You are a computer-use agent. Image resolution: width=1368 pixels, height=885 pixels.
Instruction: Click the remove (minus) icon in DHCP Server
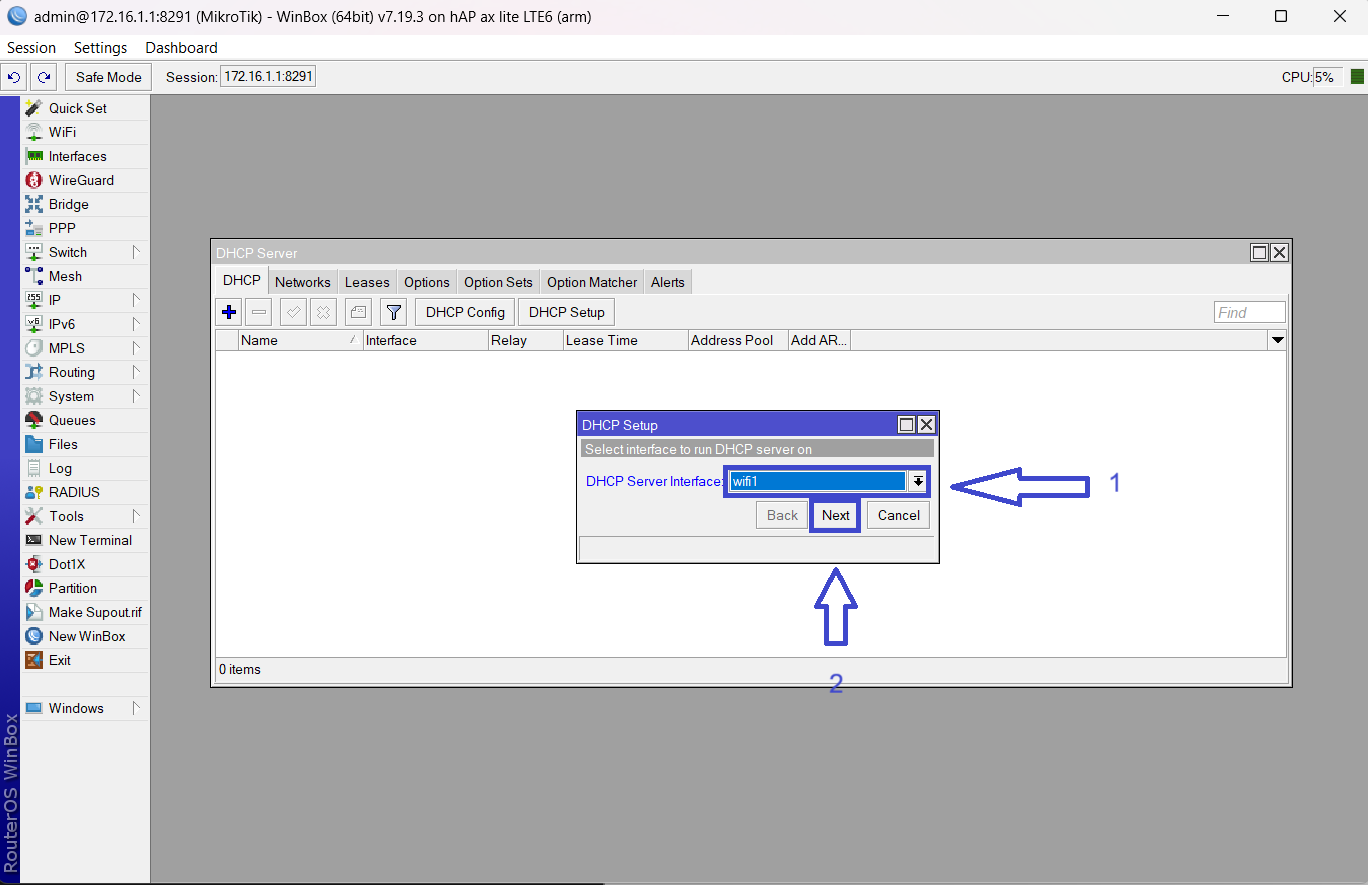click(259, 312)
